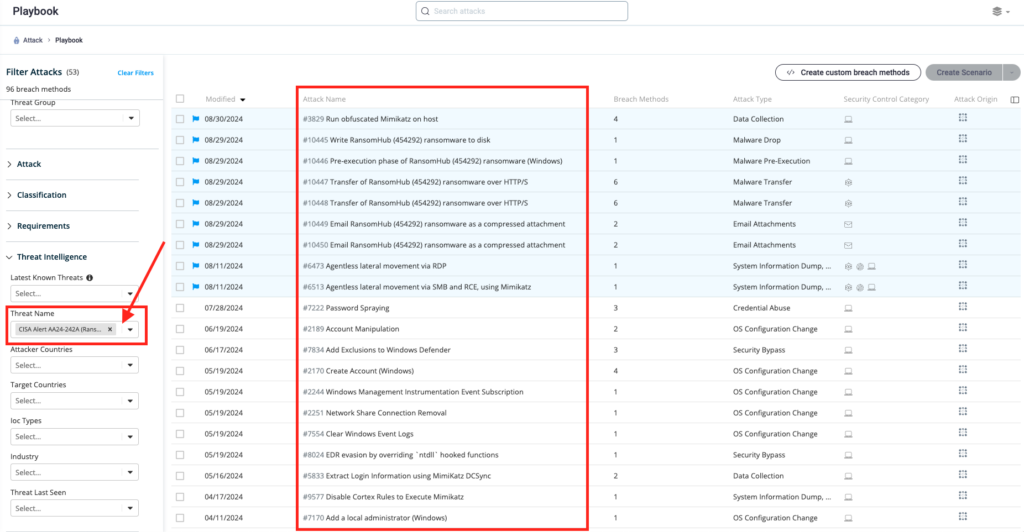Go to Attack in the breadcrumb
The height and width of the screenshot is (532, 1024).
coord(32,40)
